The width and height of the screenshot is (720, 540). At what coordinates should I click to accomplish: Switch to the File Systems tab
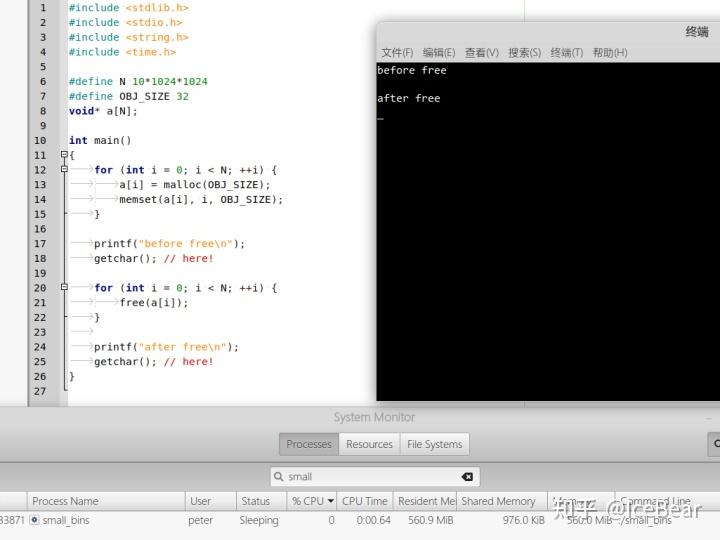click(434, 444)
